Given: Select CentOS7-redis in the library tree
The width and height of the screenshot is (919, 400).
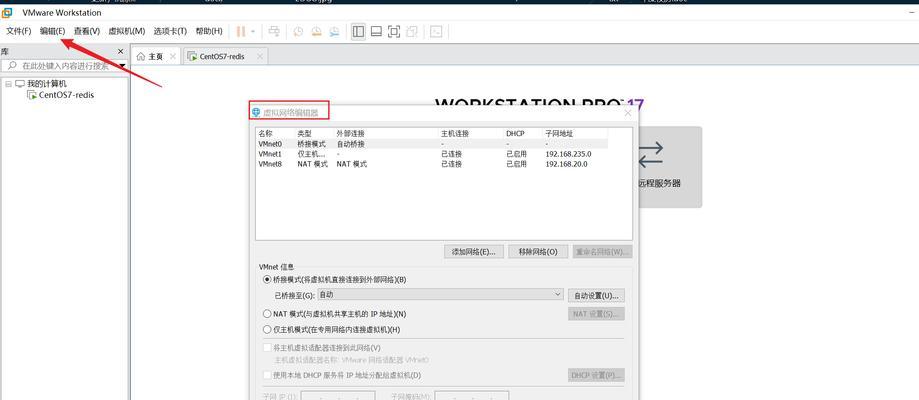Looking at the screenshot, I should pos(66,95).
